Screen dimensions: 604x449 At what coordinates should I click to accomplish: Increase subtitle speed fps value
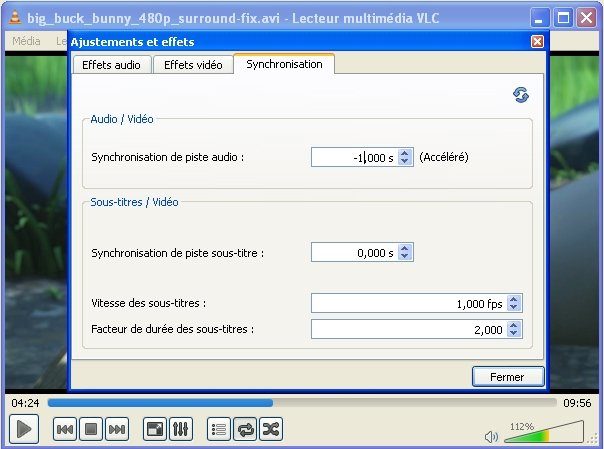513,299
